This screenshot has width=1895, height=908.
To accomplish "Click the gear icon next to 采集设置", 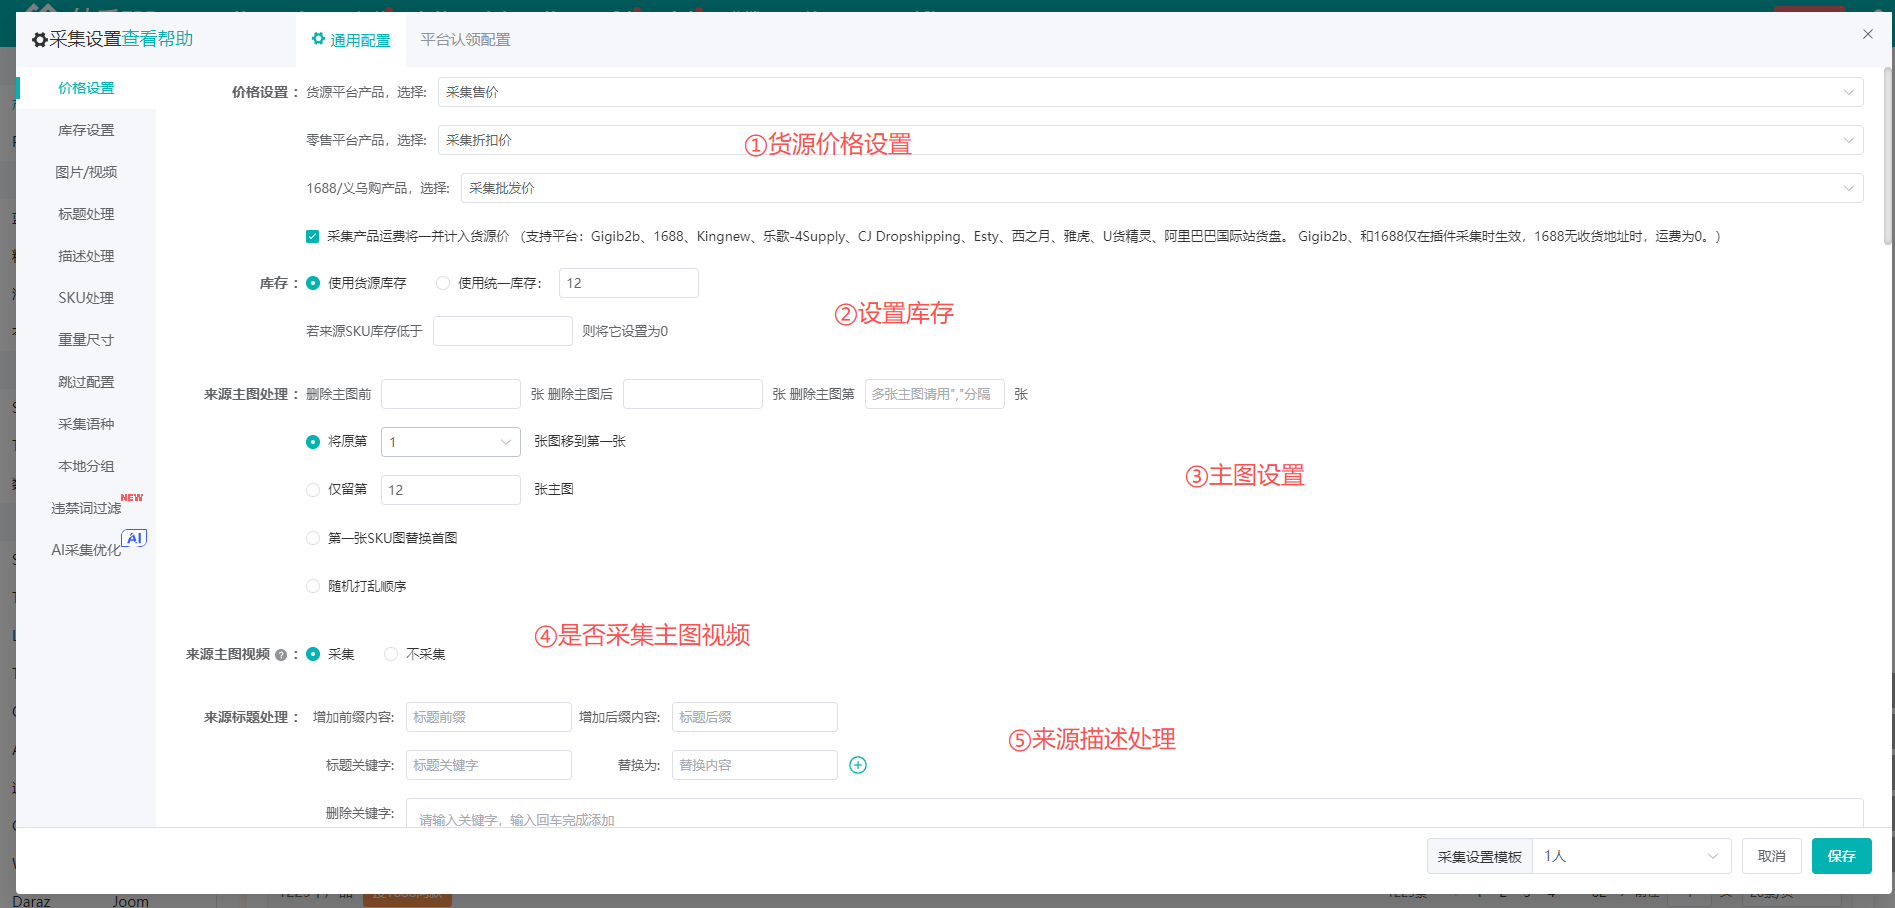I will 39,40.
